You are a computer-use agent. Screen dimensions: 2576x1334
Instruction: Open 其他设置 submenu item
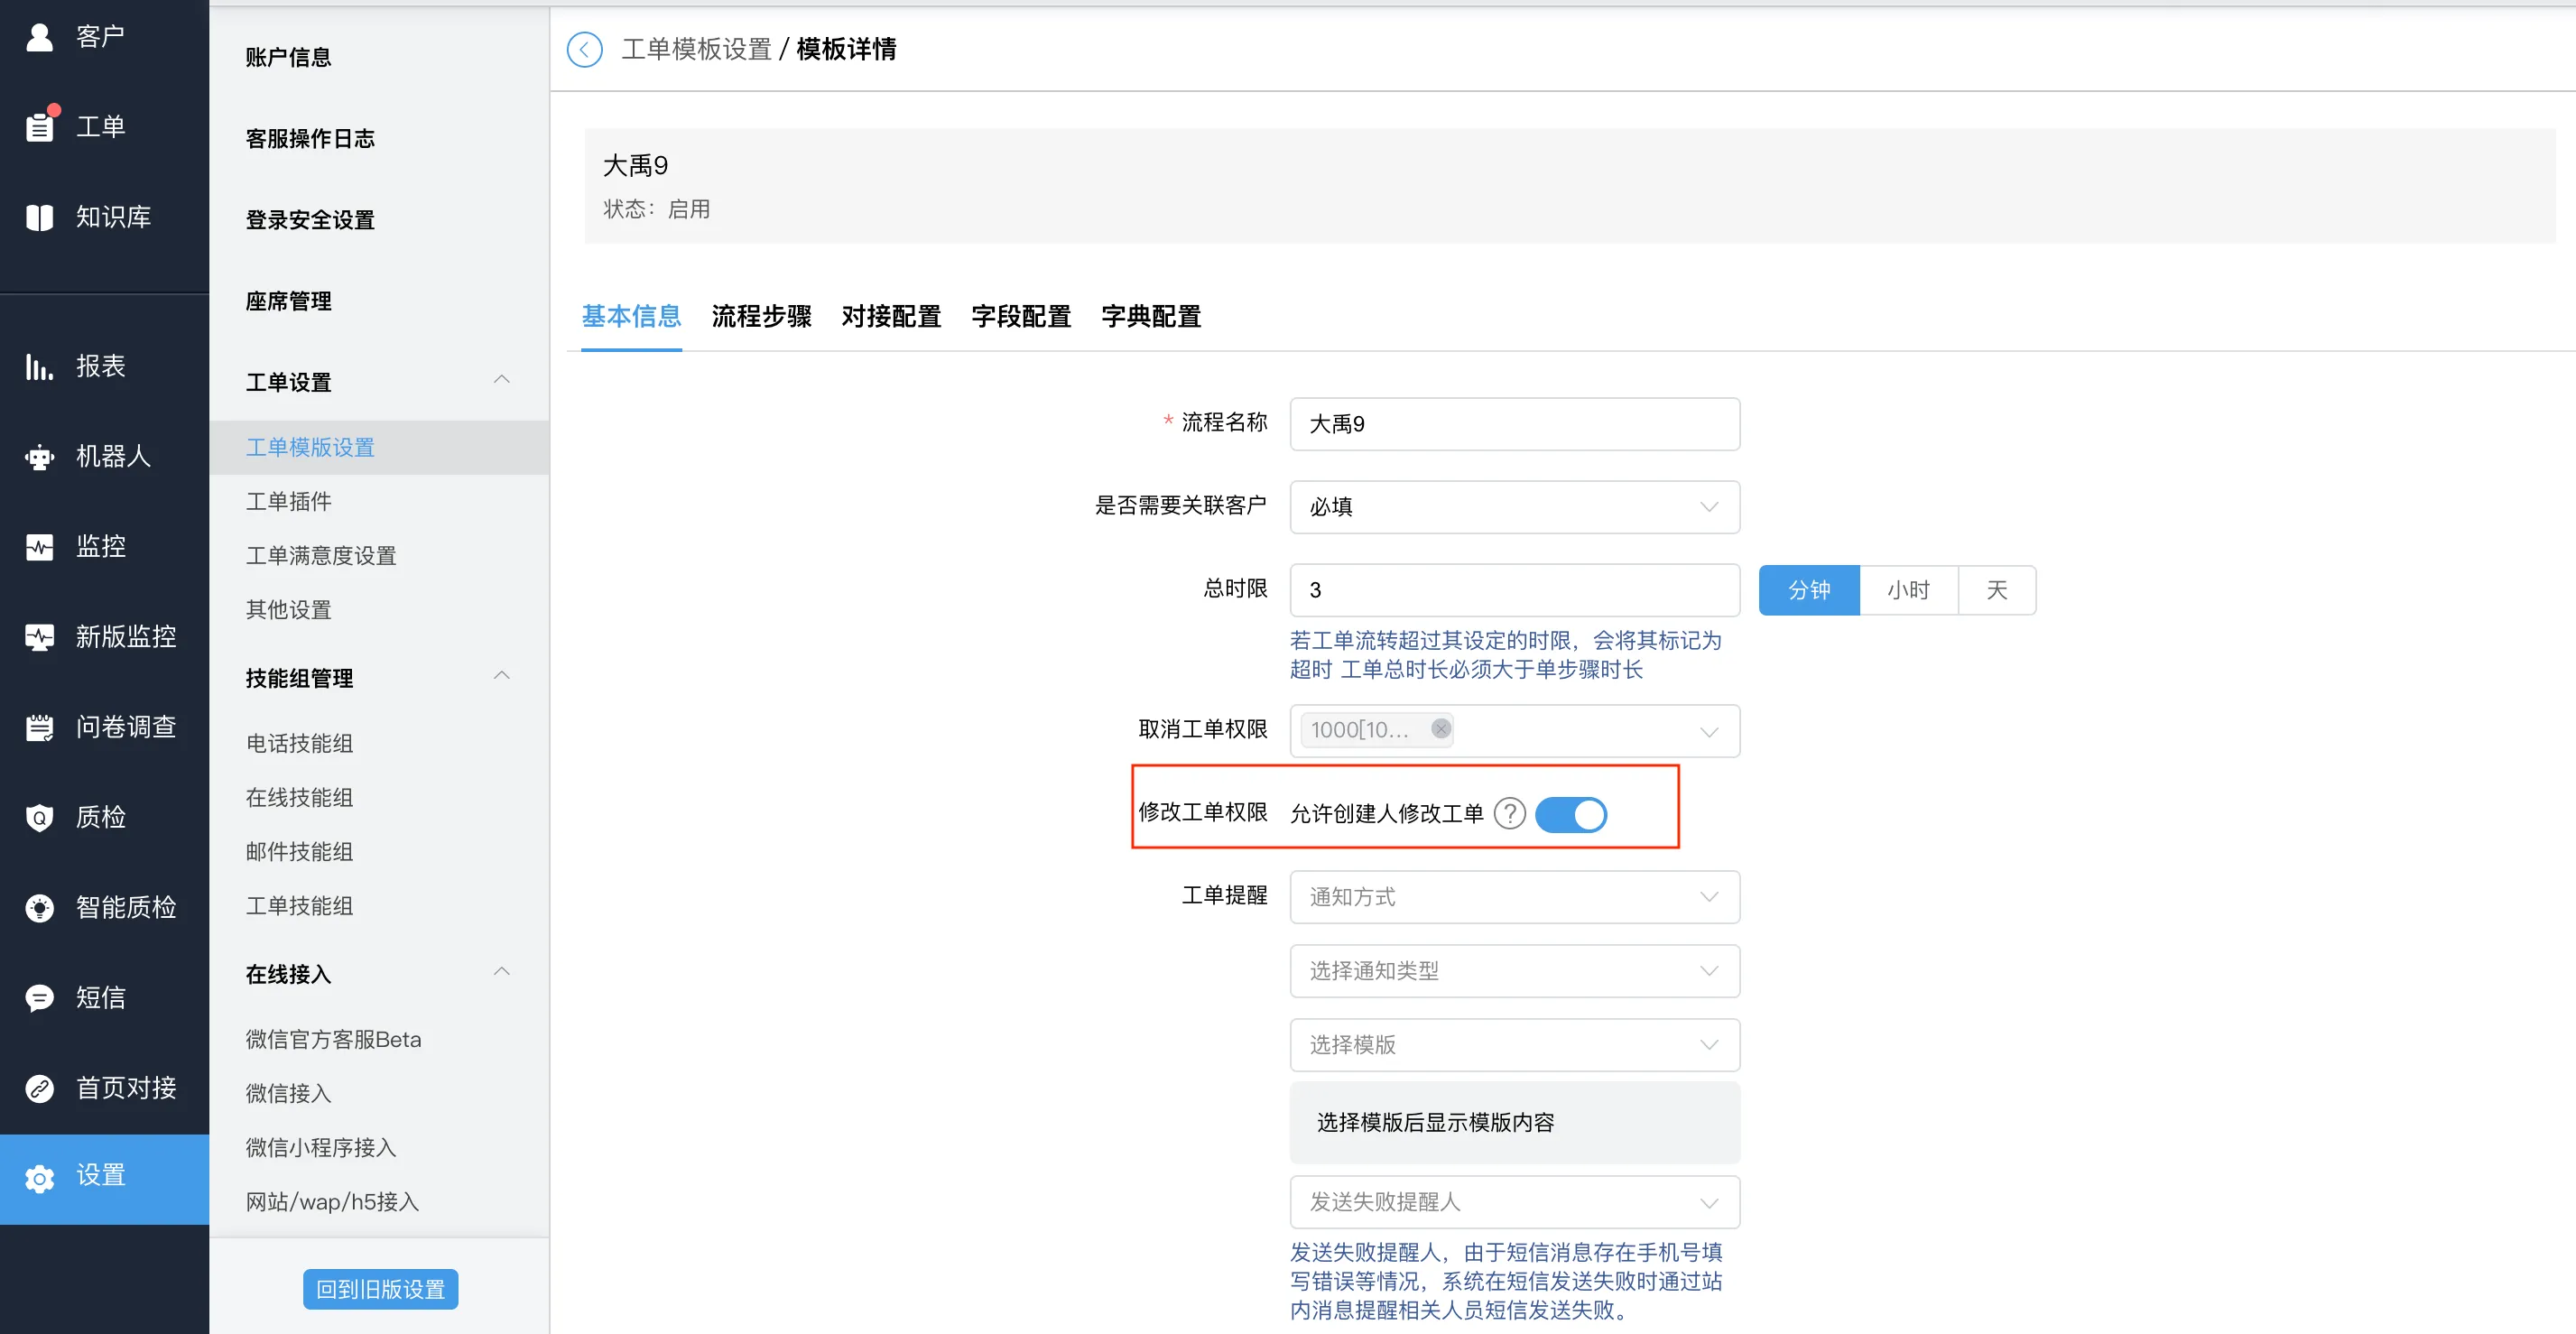[288, 609]
